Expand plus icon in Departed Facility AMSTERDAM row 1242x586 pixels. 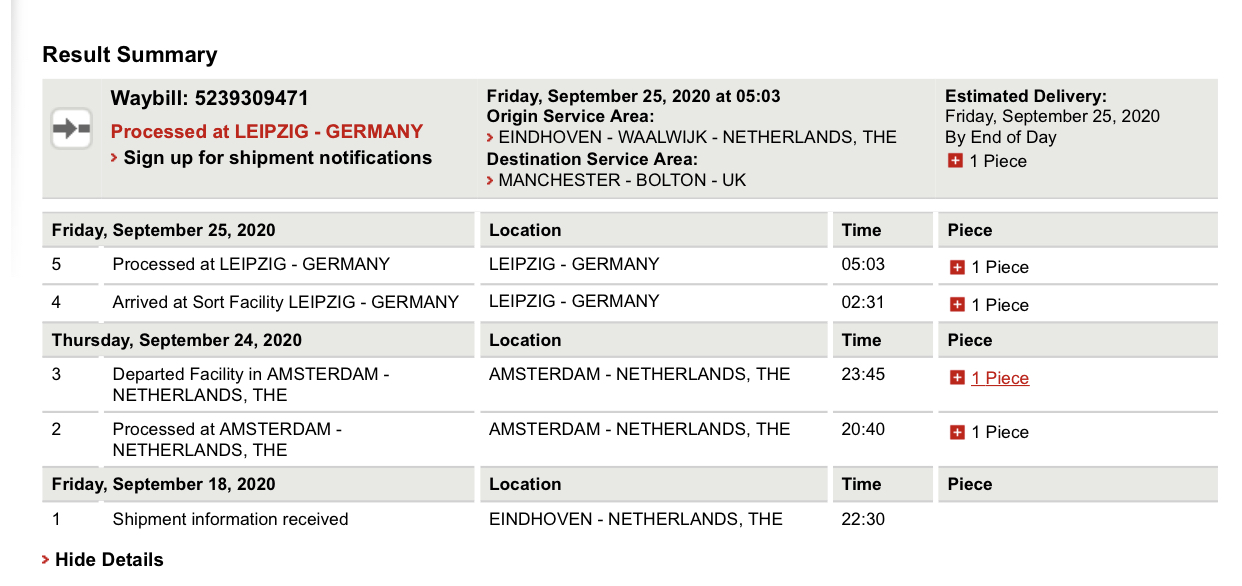(x=957, y=378)
